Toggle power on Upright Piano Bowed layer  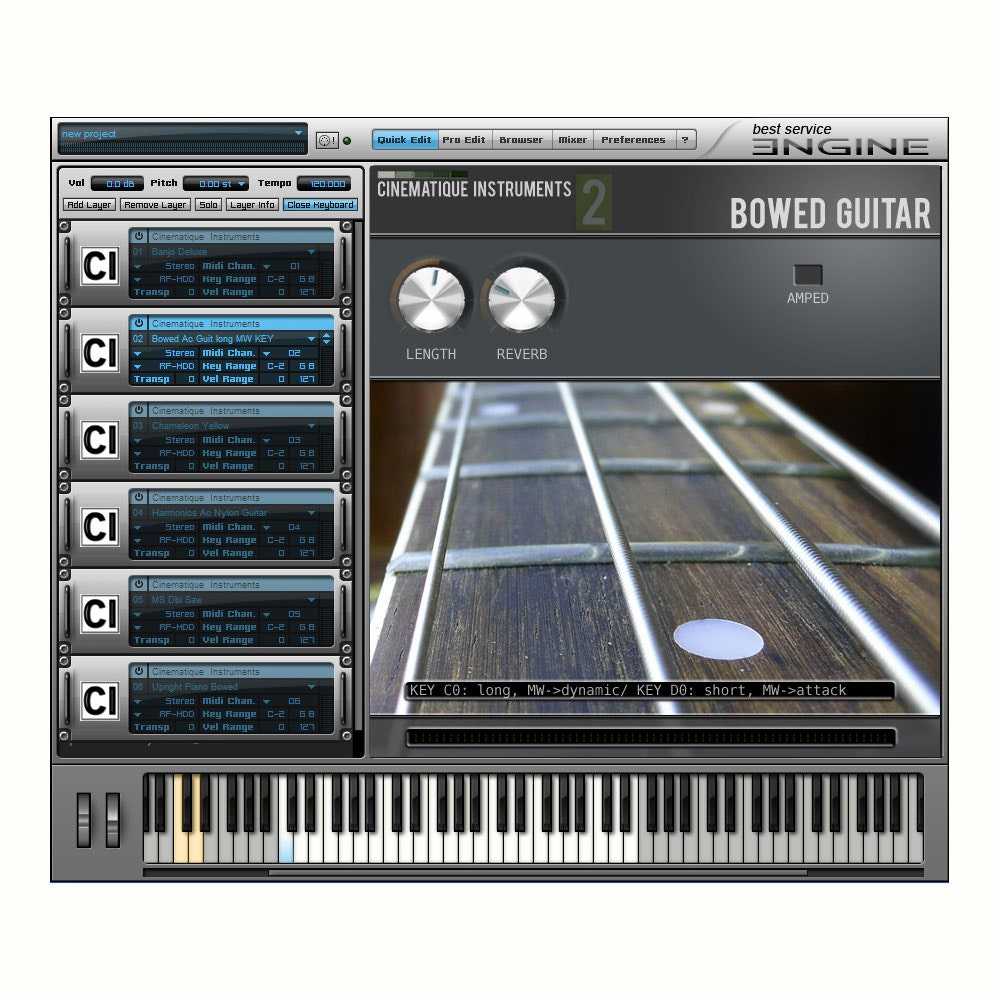(x=138, y=671)
